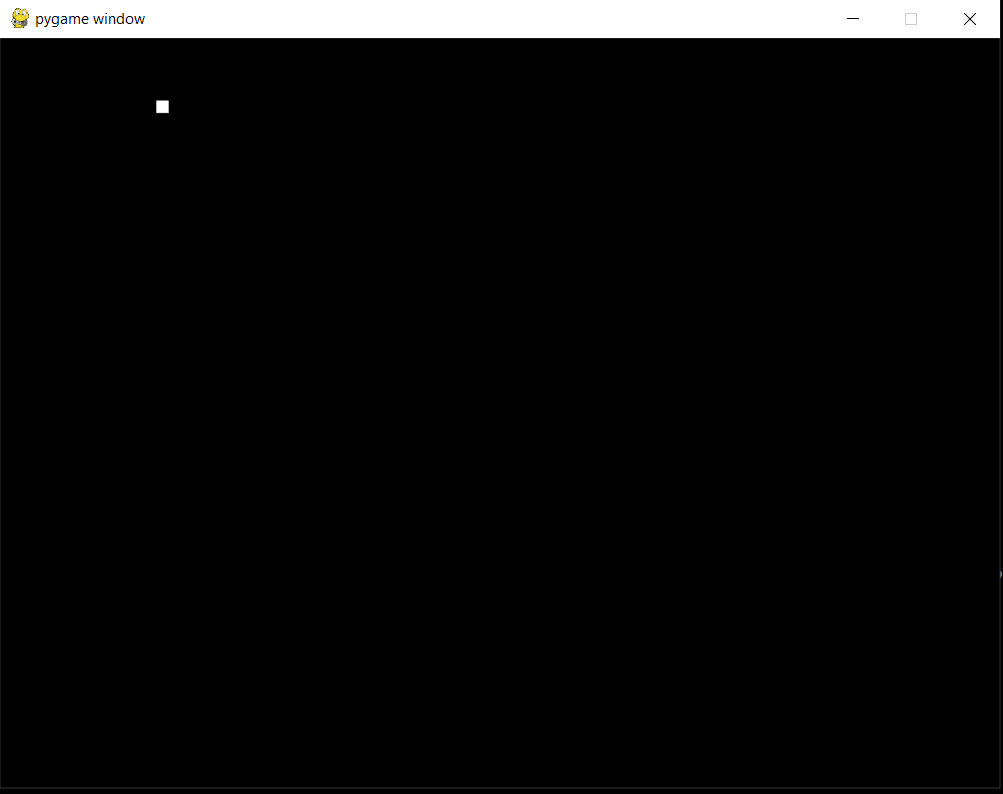Click the white square on the canvas

tap(163, 107)
